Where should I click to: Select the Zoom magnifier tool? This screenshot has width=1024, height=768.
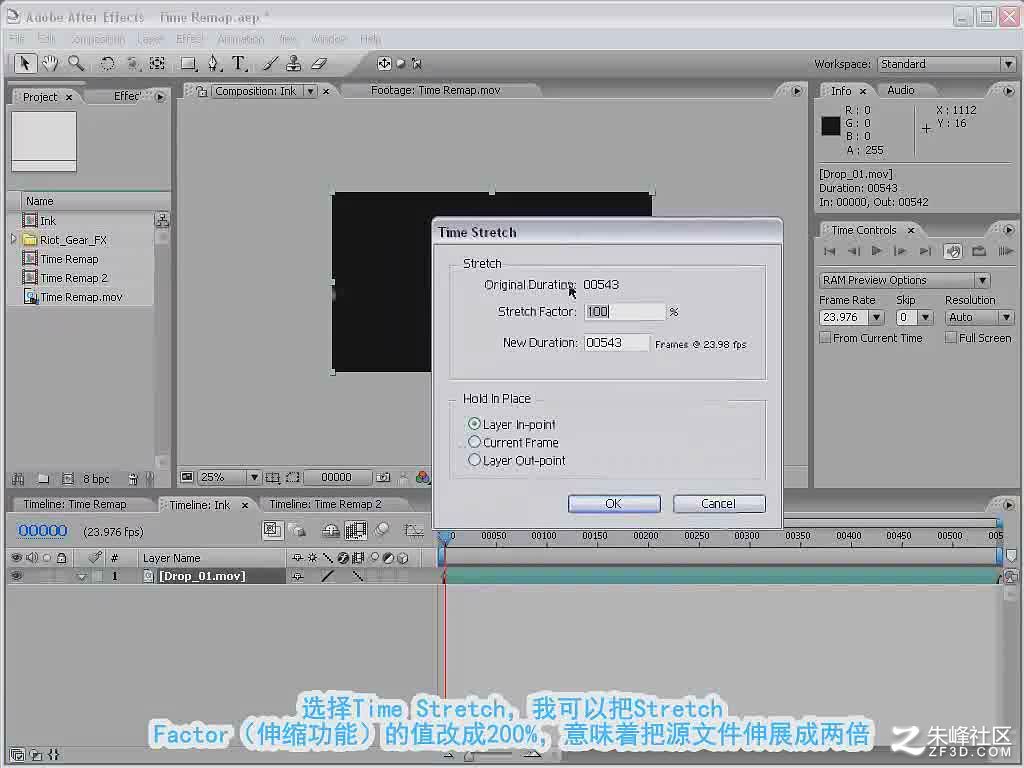coord(76,63)
